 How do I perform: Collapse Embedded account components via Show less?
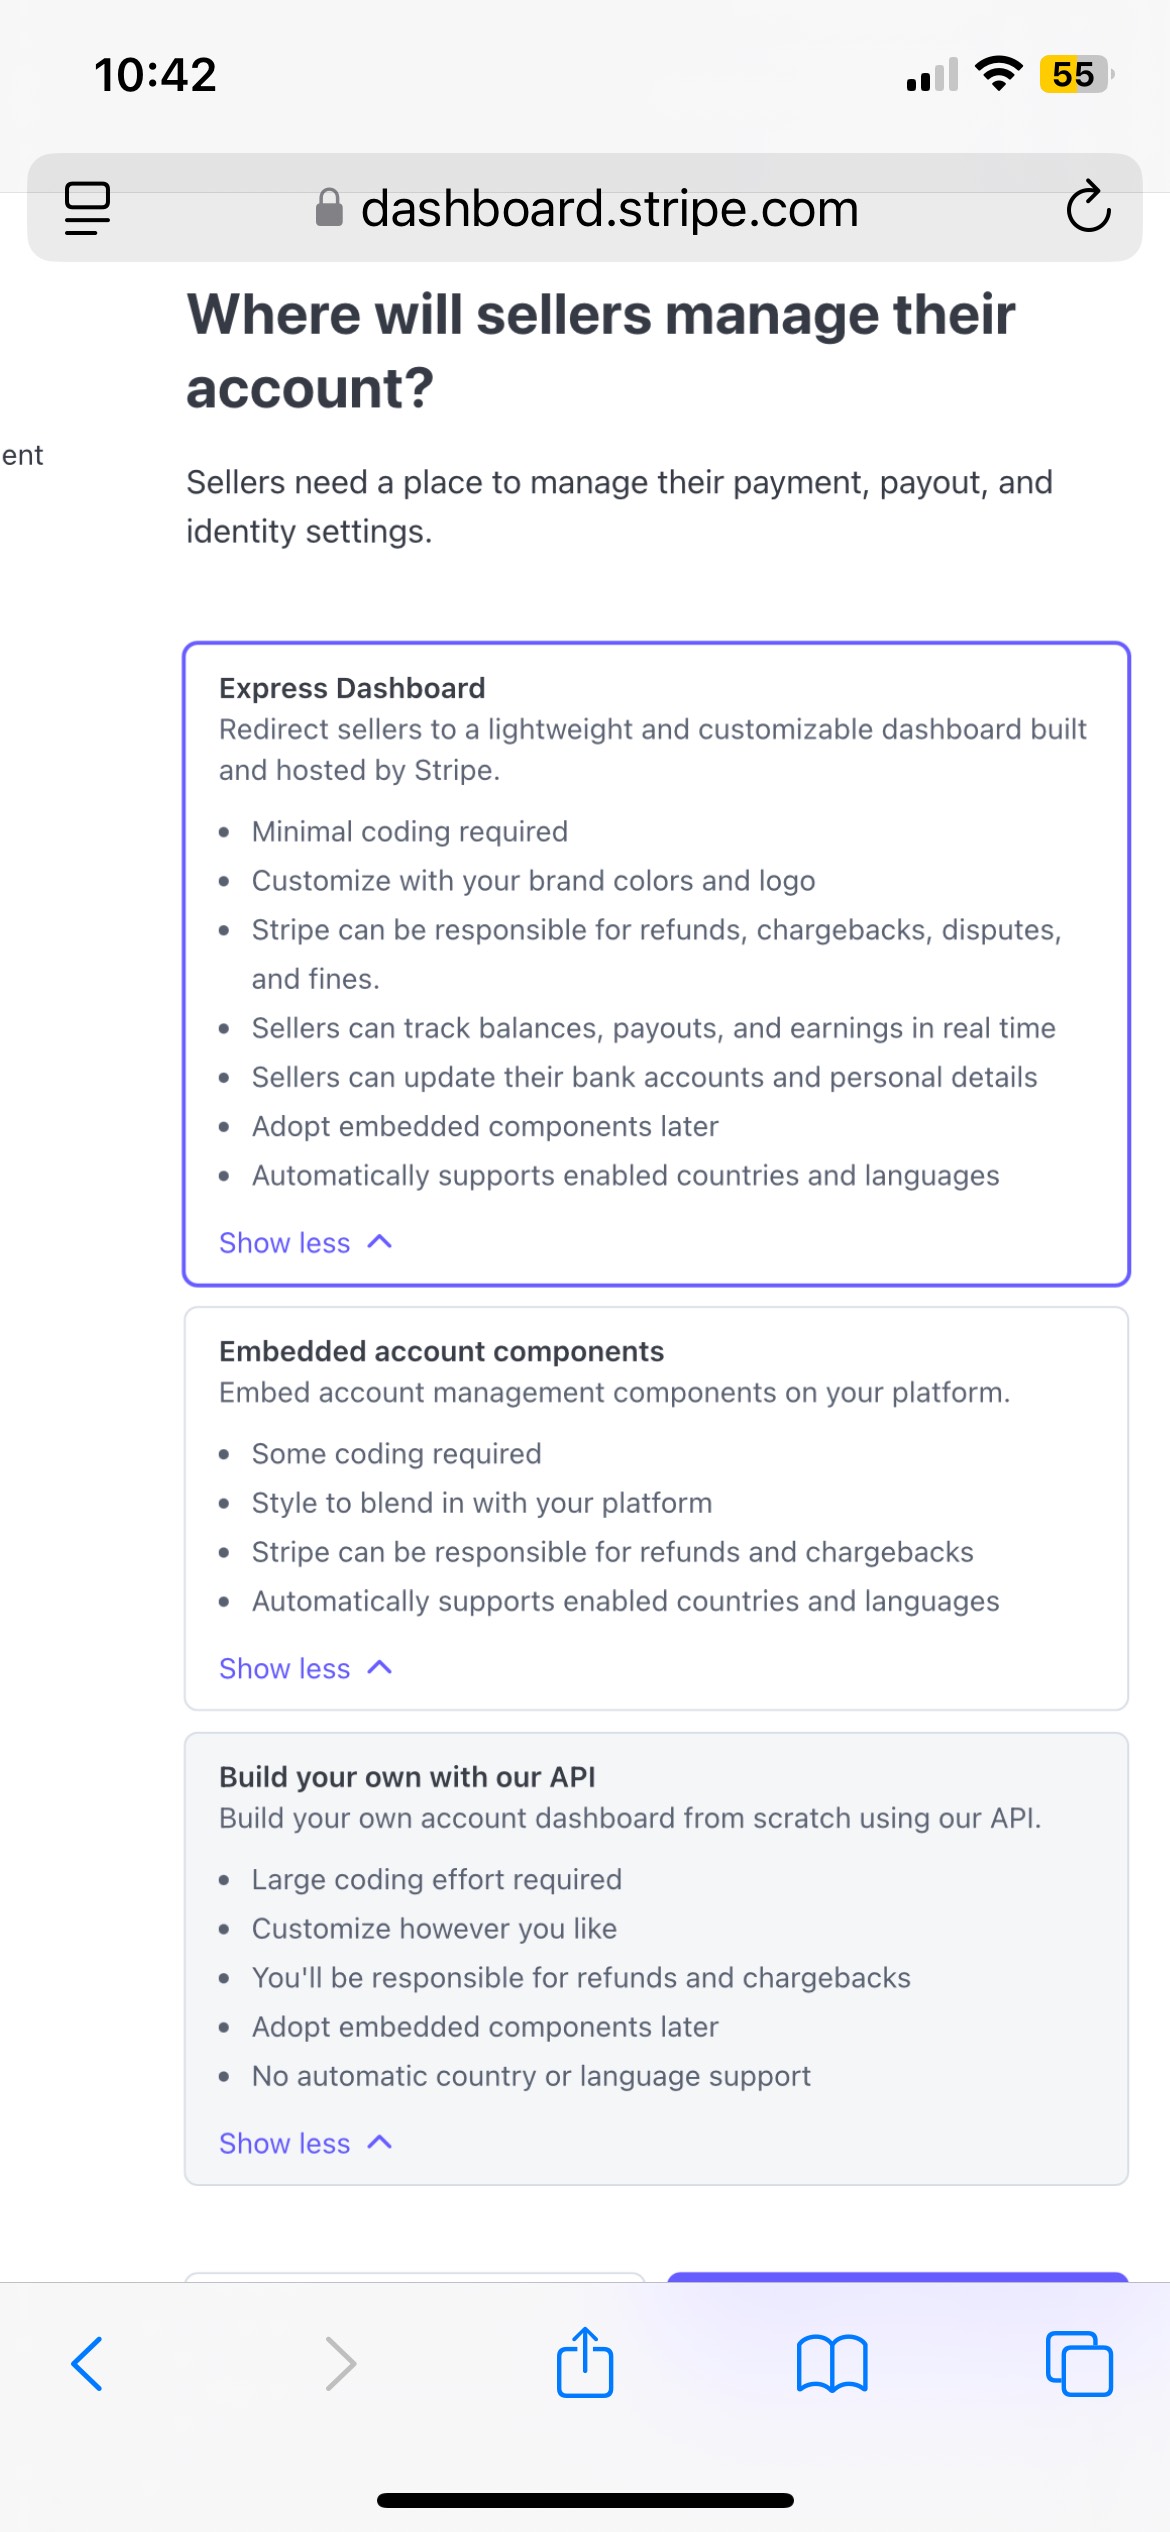point(304,1669)
